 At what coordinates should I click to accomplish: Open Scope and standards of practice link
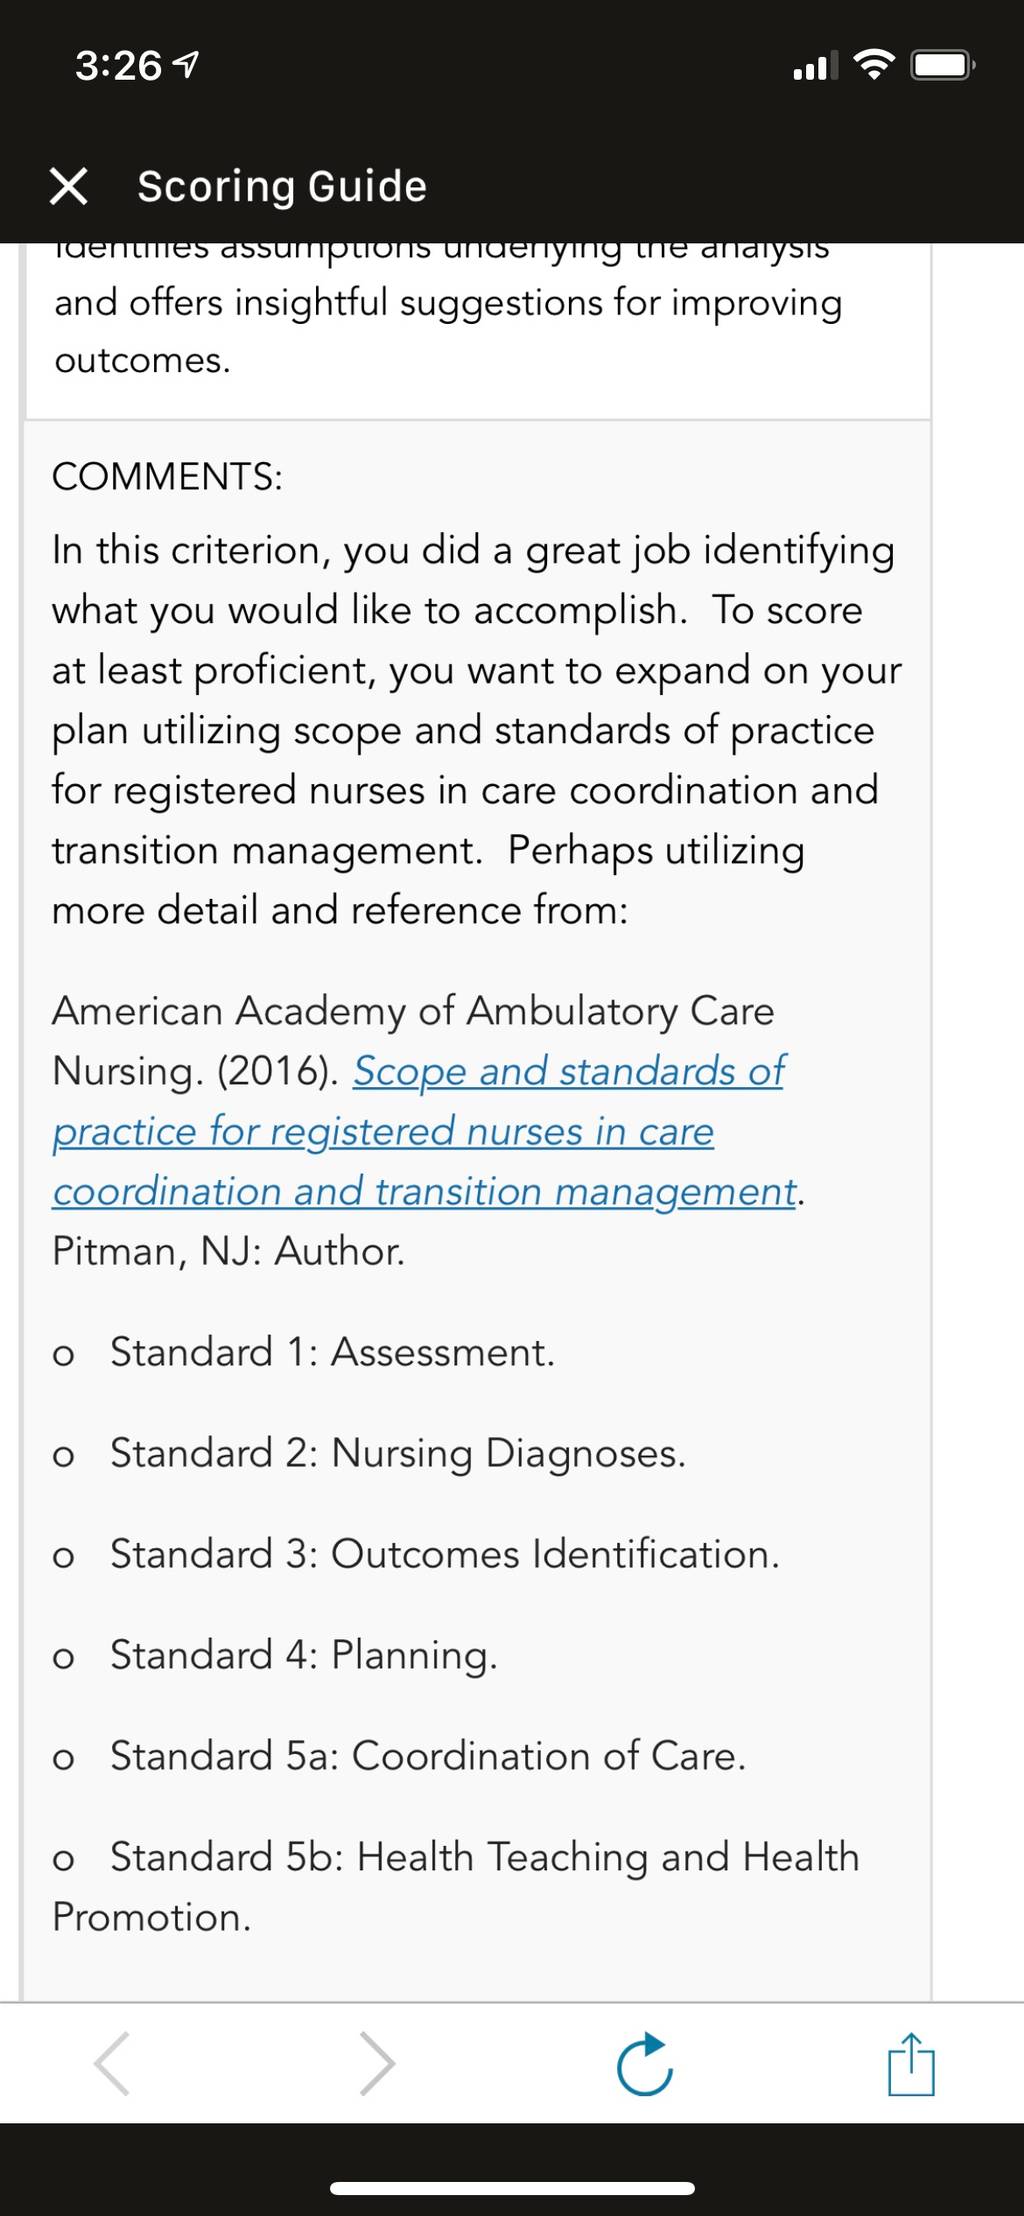click(x=568, y=1071)
